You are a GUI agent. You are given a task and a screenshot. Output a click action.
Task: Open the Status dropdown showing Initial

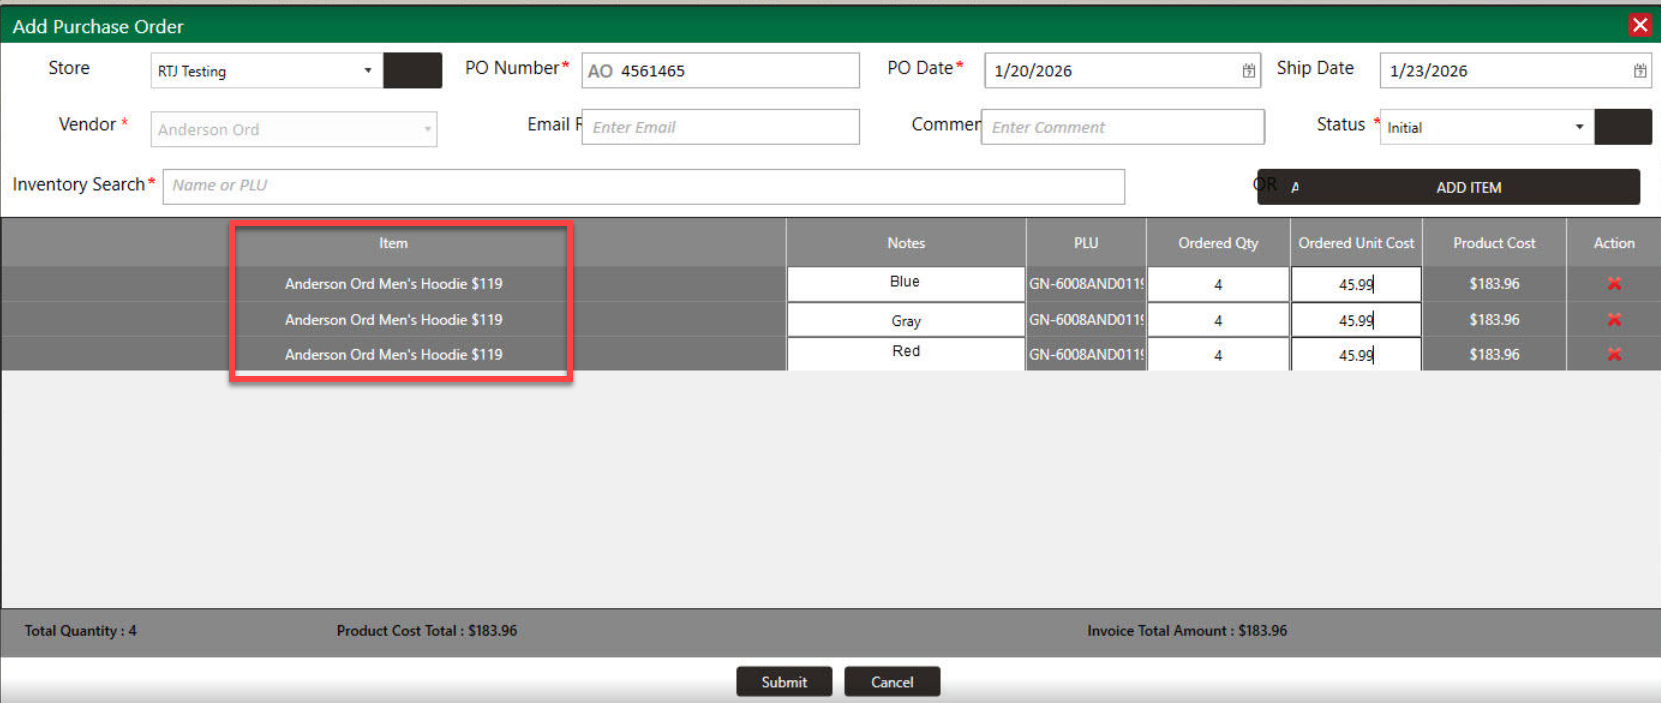click(x=1578, y=127)
